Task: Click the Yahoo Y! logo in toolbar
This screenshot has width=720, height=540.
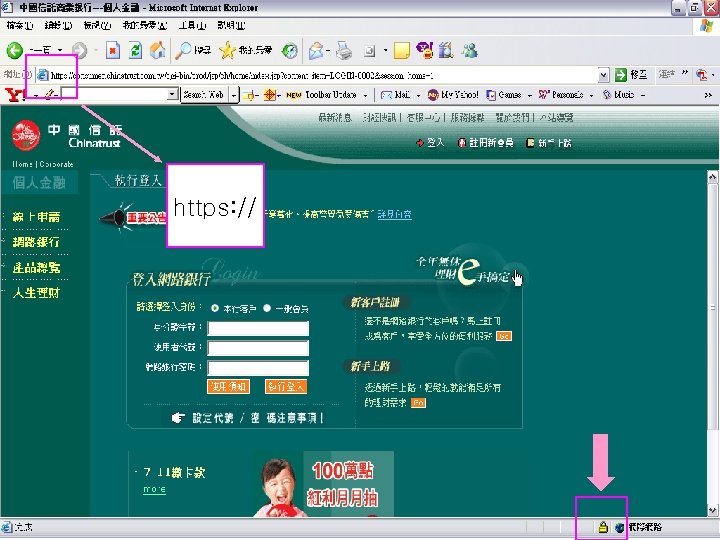Action: point(15,95)
